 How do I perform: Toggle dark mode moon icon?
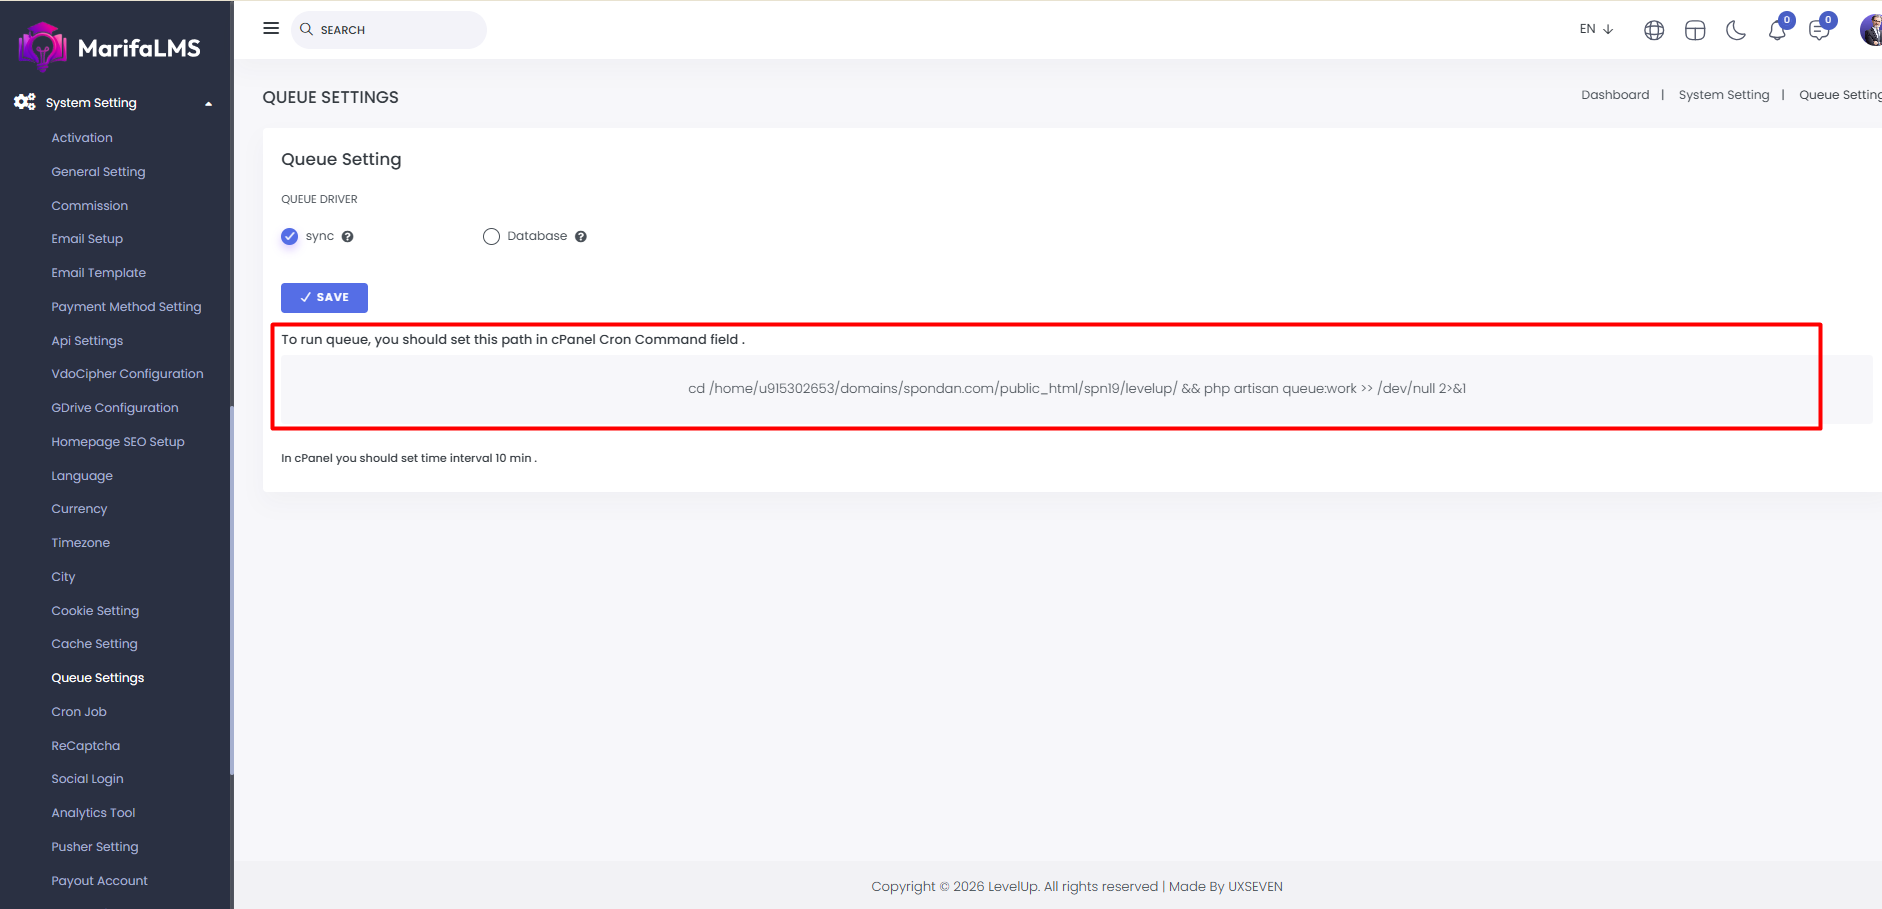(x=1736, y=31)
